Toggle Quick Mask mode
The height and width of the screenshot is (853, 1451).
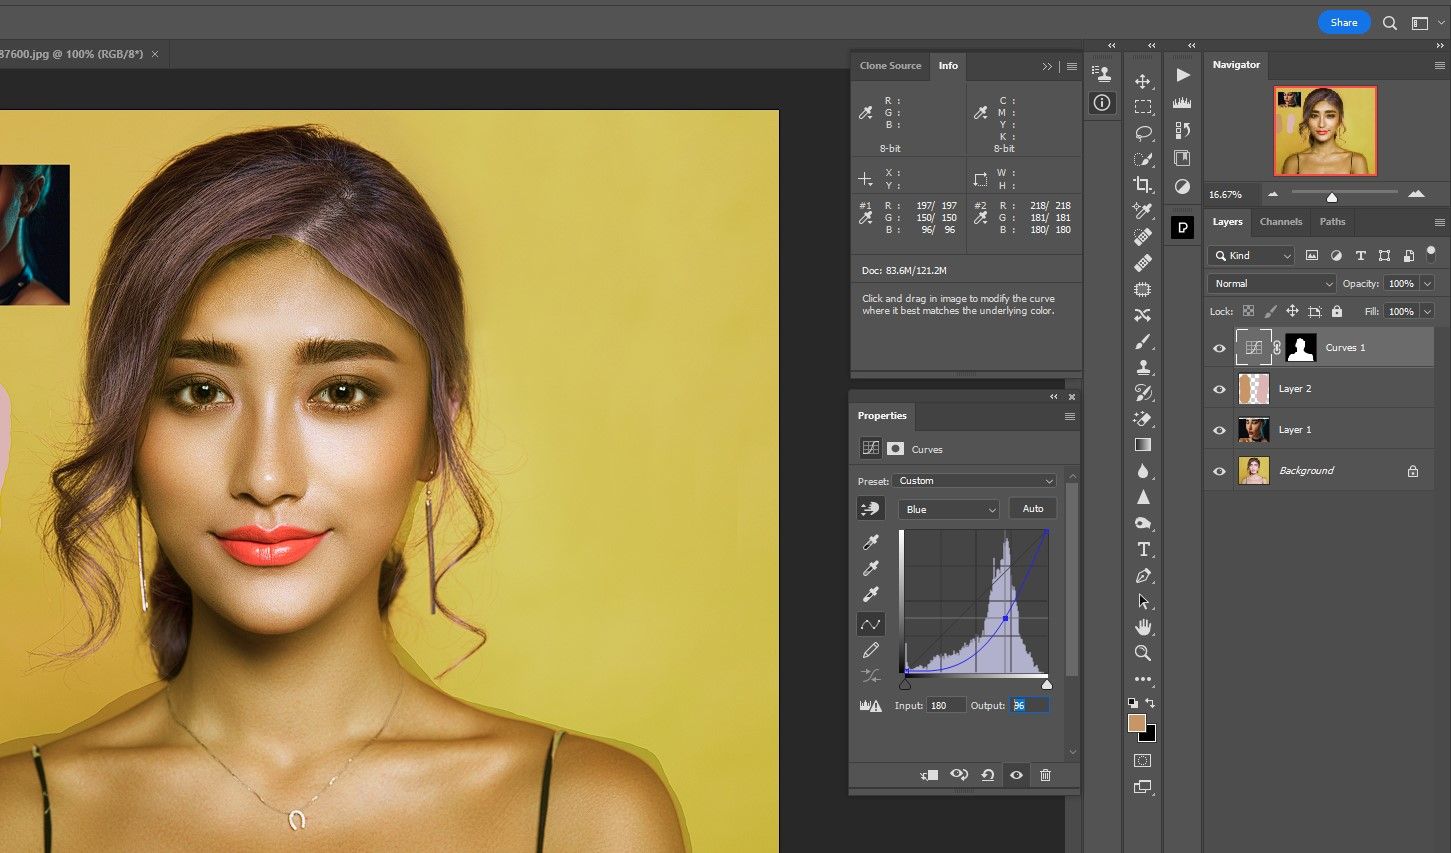point(1143,761)
